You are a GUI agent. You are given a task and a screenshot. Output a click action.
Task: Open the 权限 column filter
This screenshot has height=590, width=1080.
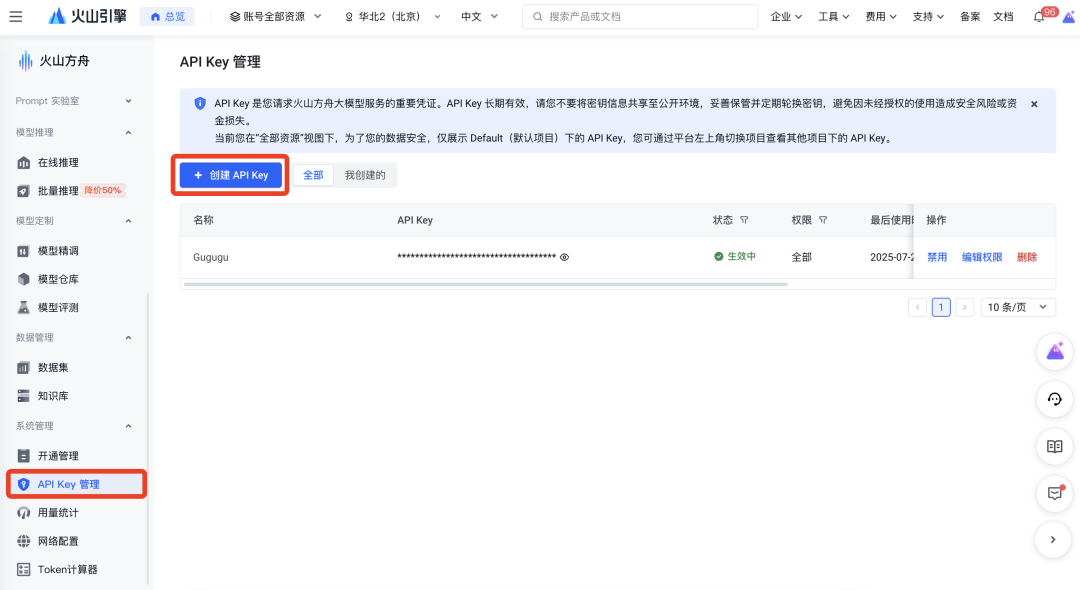pos(822,220)
